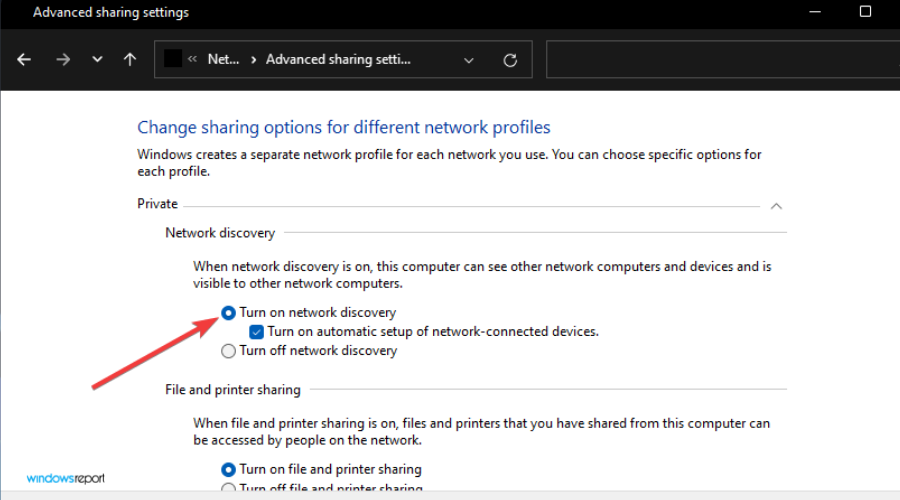Open recent locations chevron

[x=97, y=59]
